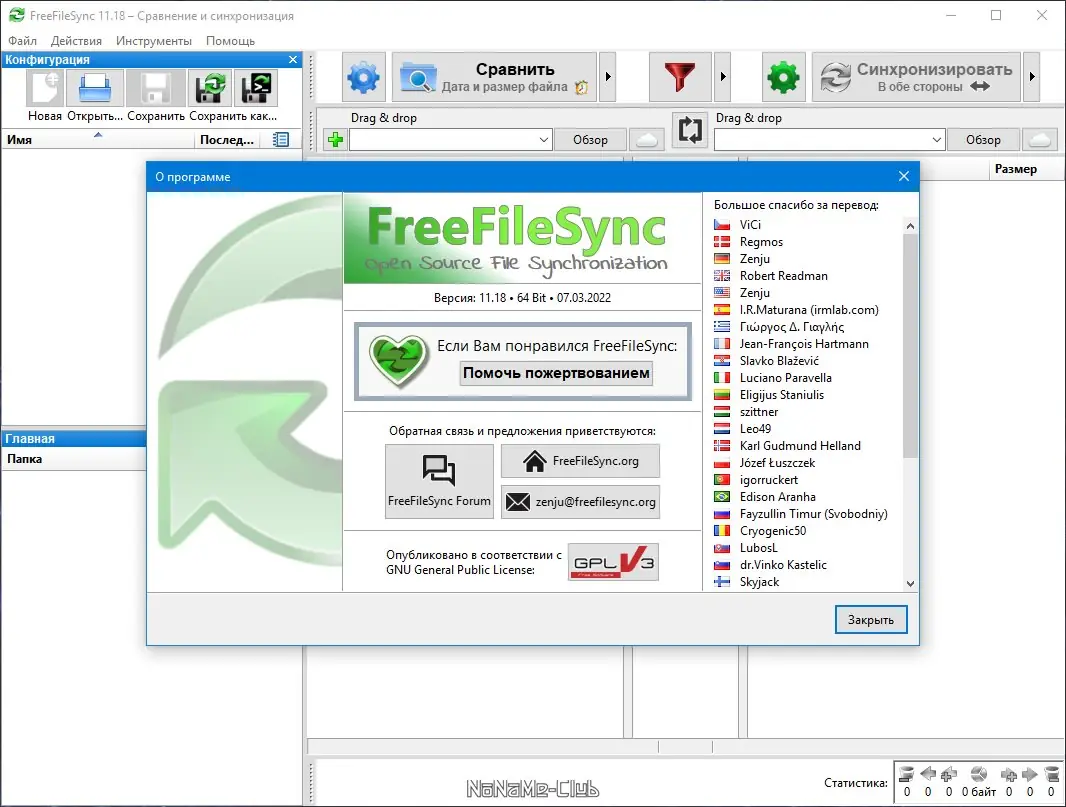Click the zenju@freefilesync.org email button
Image resolution: width=1066 pixels, height=807 pixels.
[580, 502]
